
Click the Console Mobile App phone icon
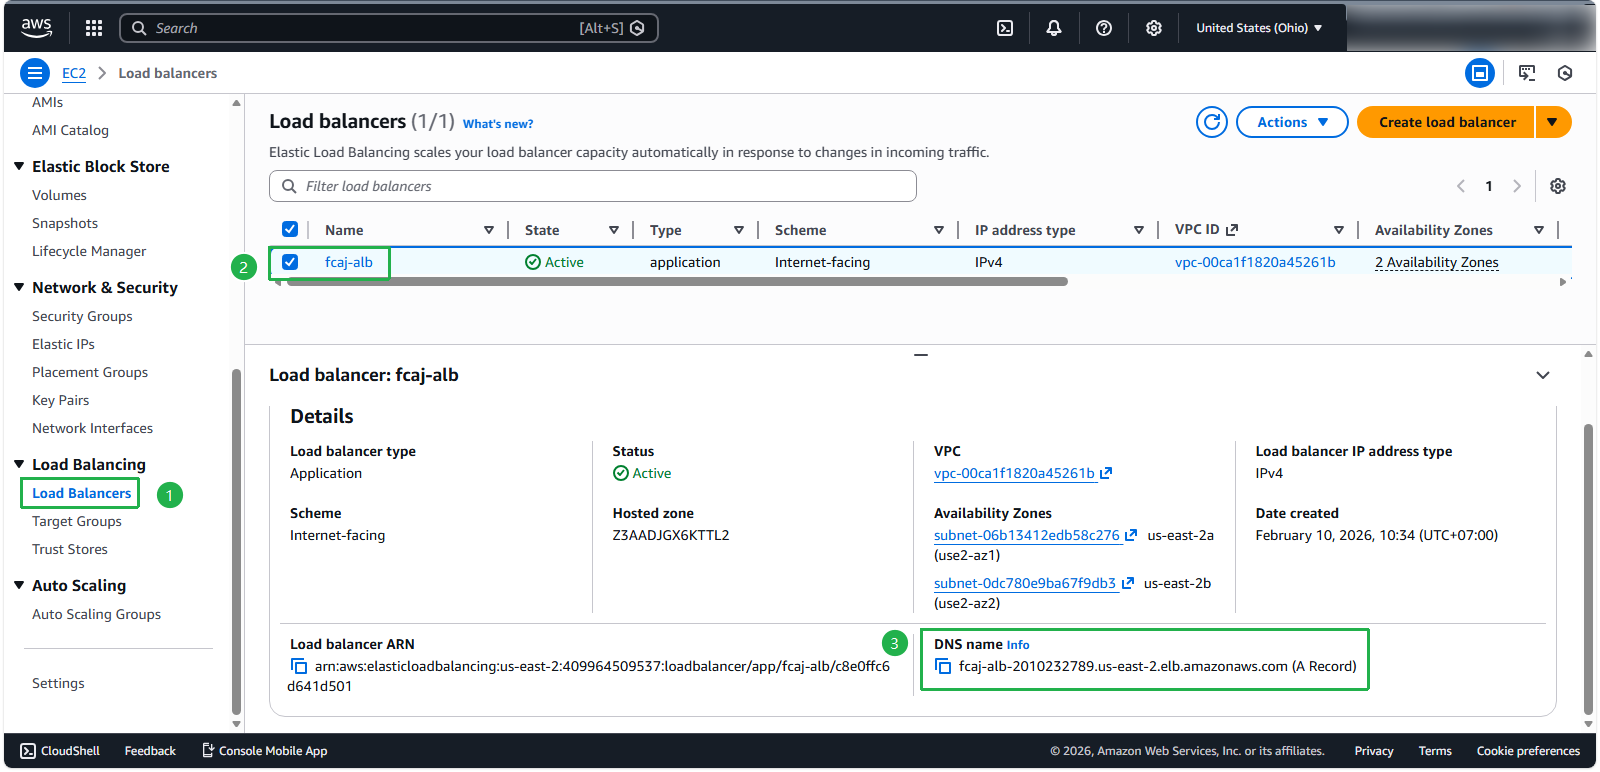208,751
